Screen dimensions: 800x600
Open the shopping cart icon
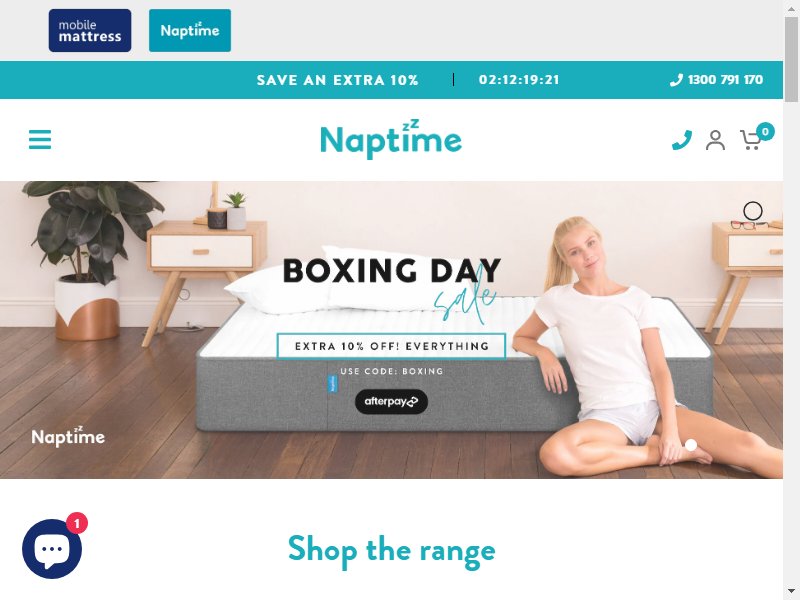tap(750, 140)
